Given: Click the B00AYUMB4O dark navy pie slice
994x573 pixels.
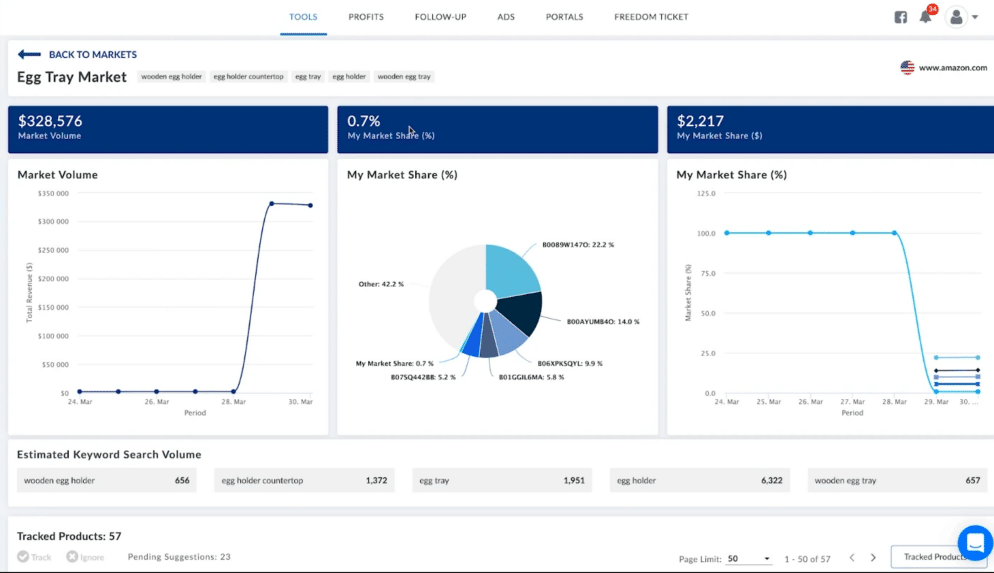Looking at the screenshot, I should pyautogui.click(x=522, y=312).
